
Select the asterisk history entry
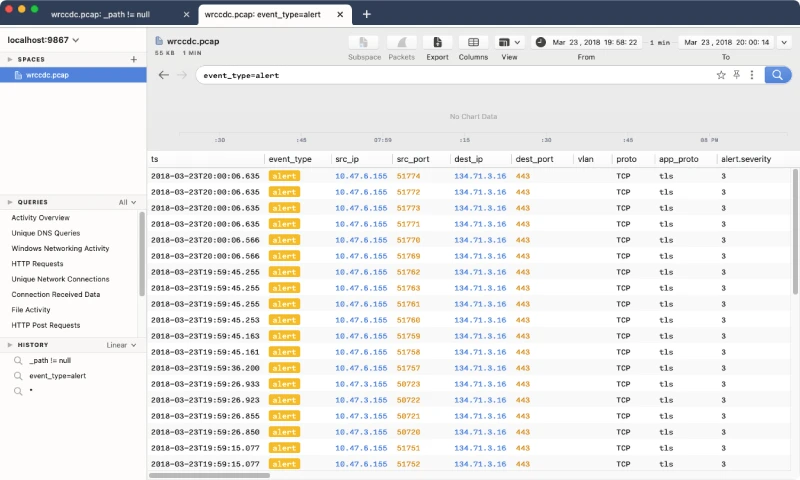click(x=31, y=390)
